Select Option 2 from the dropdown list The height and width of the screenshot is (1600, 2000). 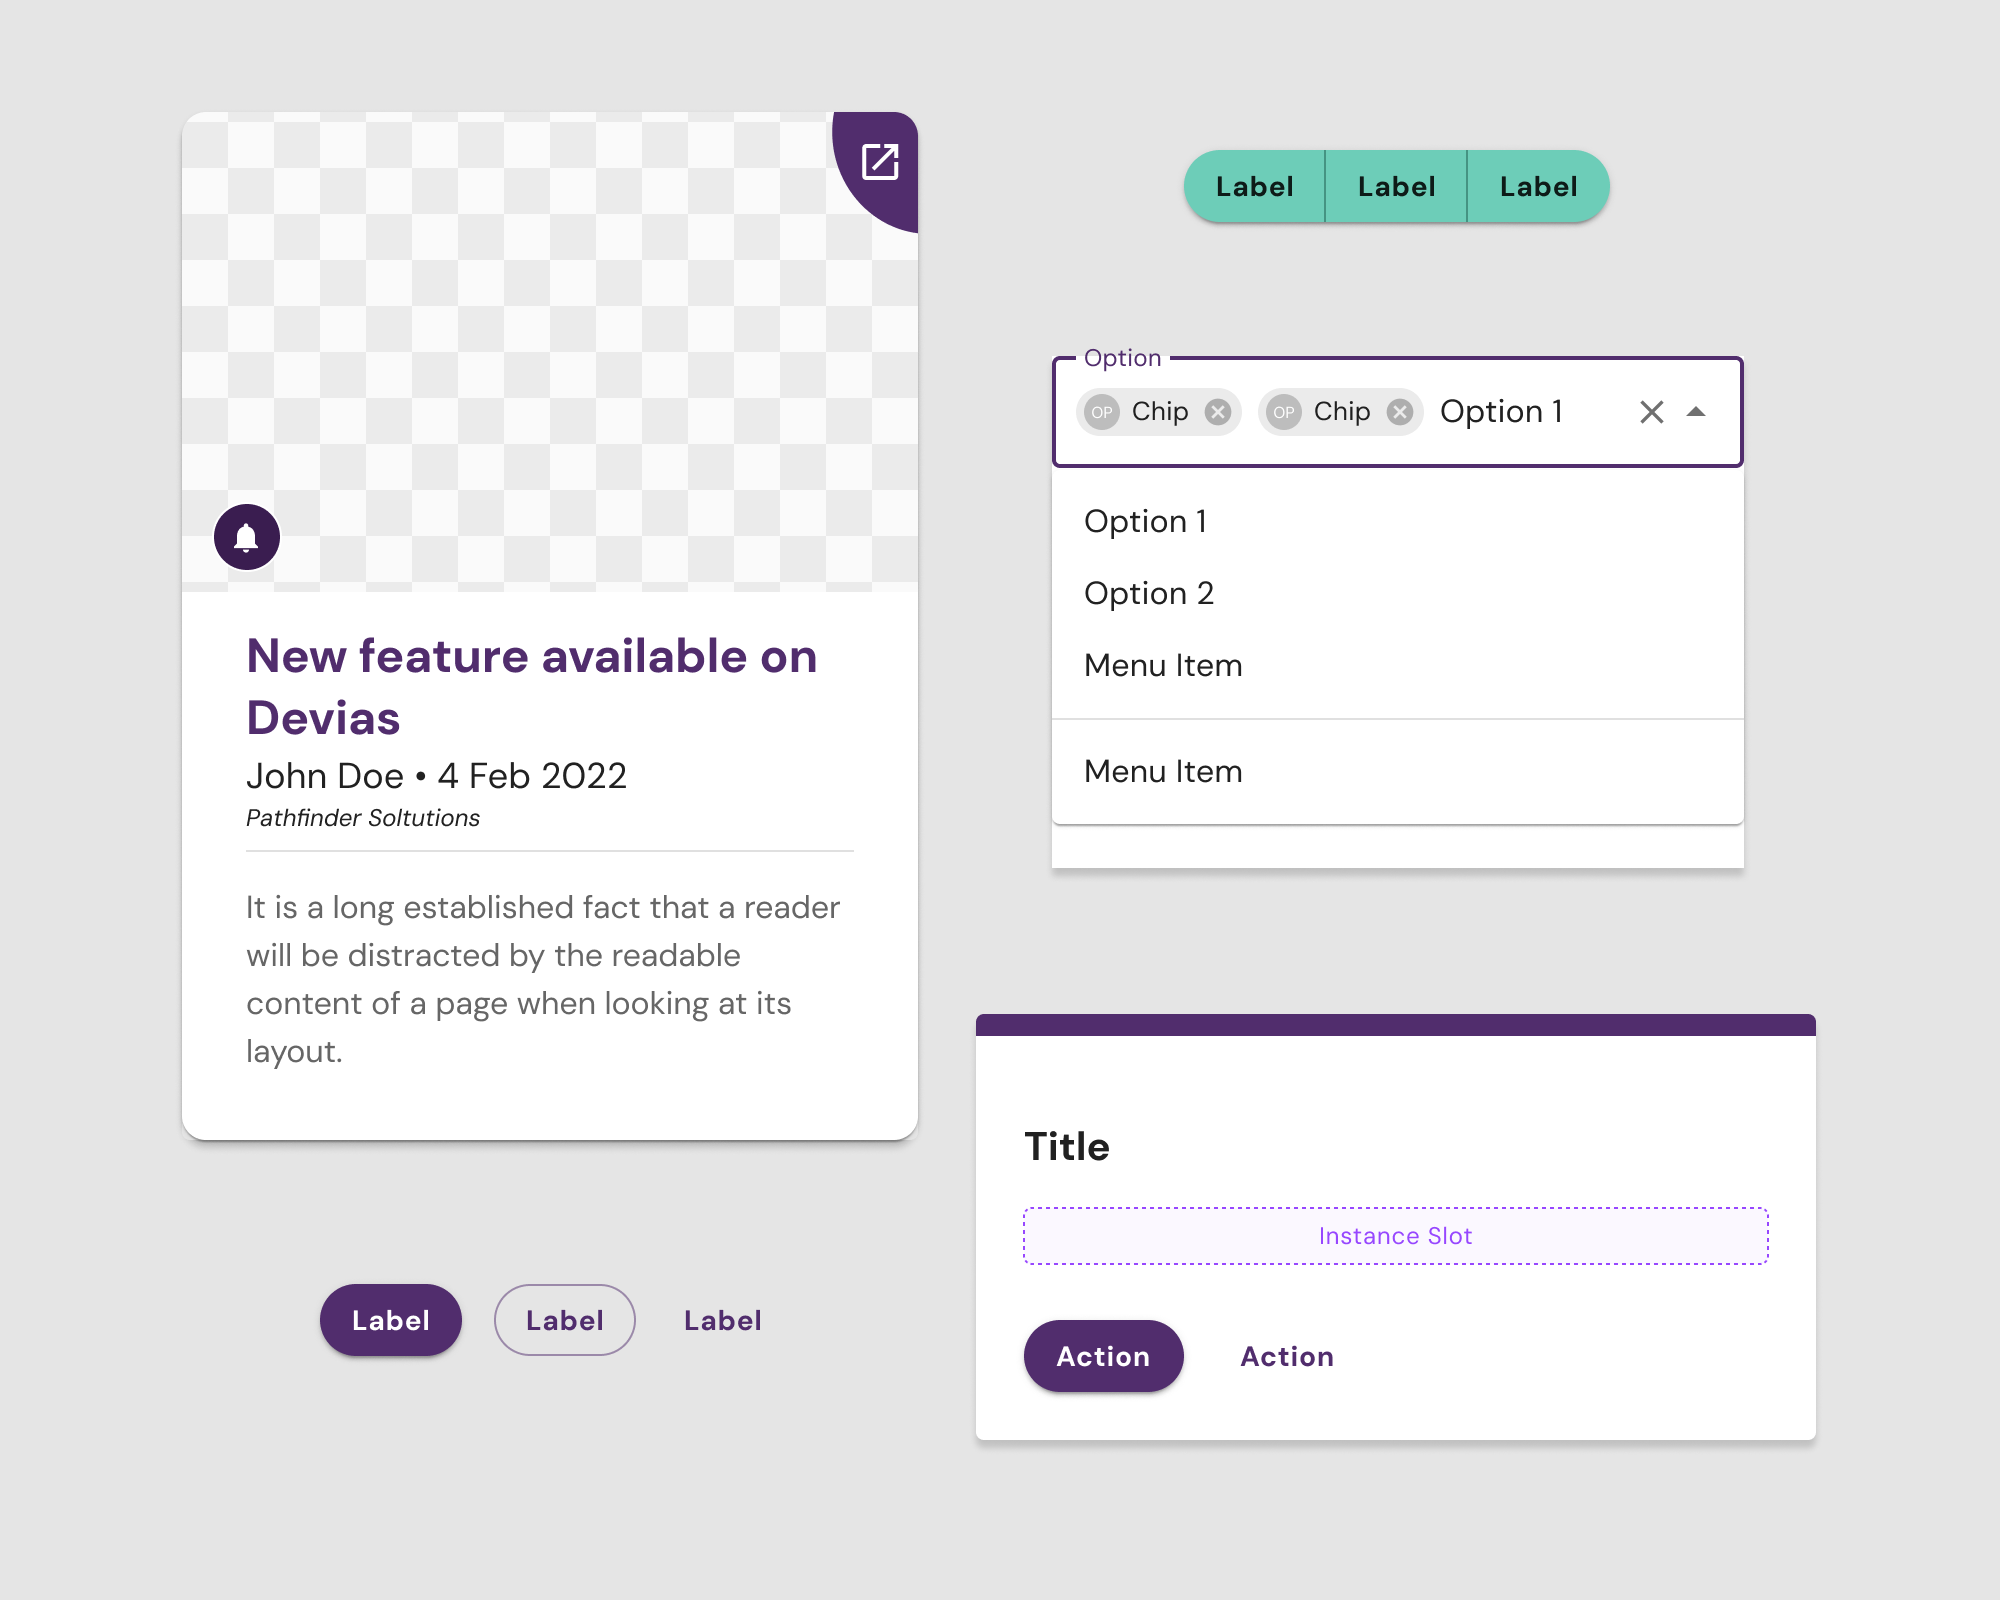click(x=1398, y=594)
